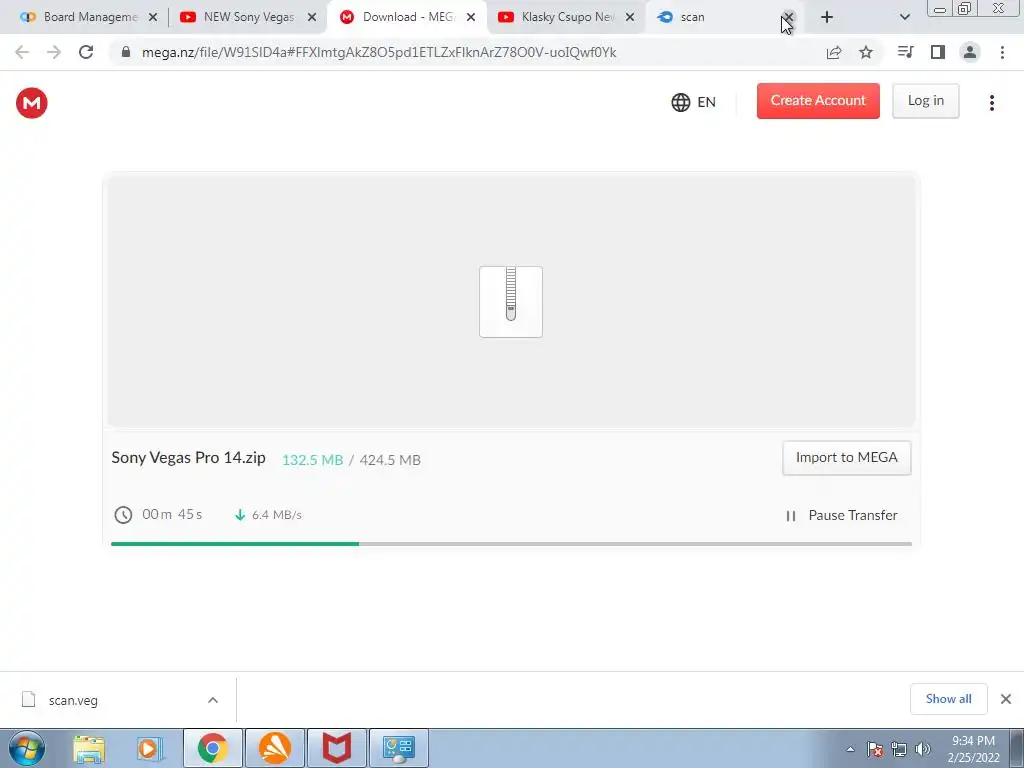Expand scan.veg download options chevron
Viewport: 1024px width, 768px height.
click(213, 700)
